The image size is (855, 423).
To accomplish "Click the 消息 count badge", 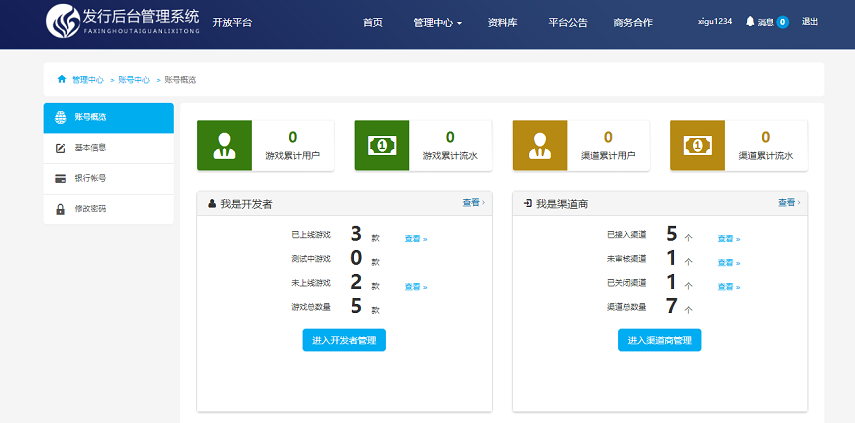I will pos(782,21).
